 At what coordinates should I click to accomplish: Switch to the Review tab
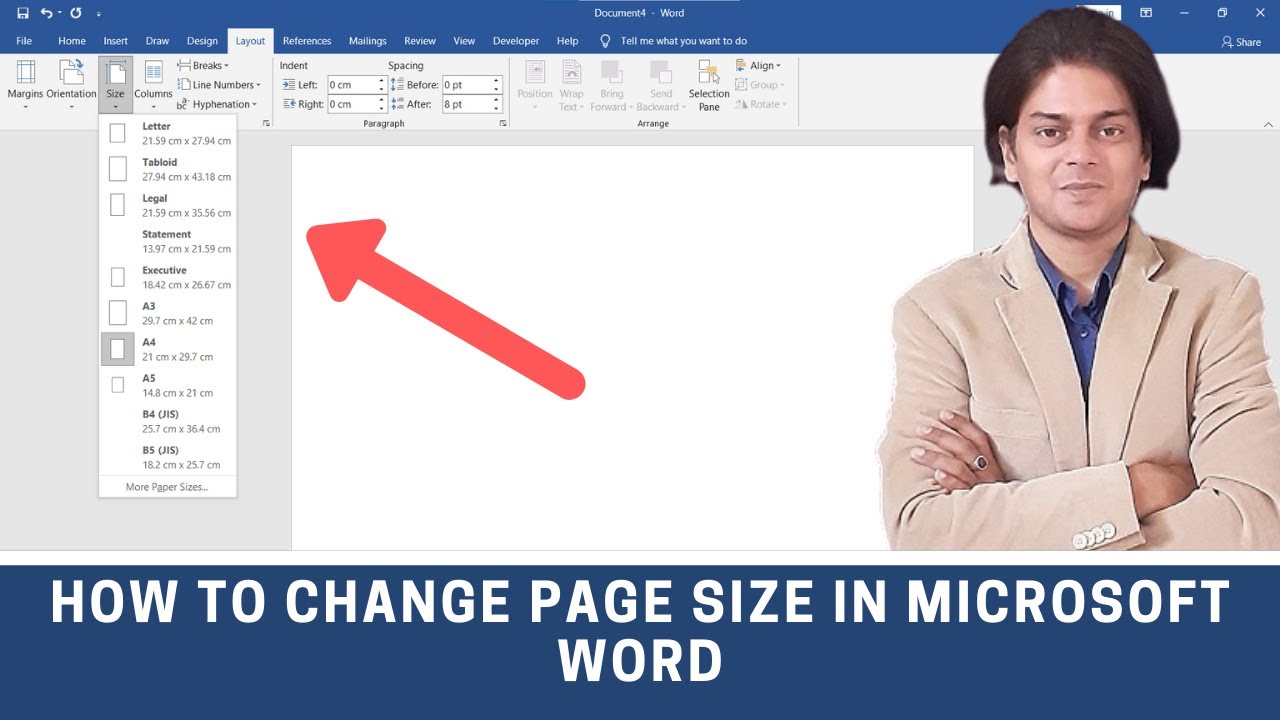click(420, 41)
